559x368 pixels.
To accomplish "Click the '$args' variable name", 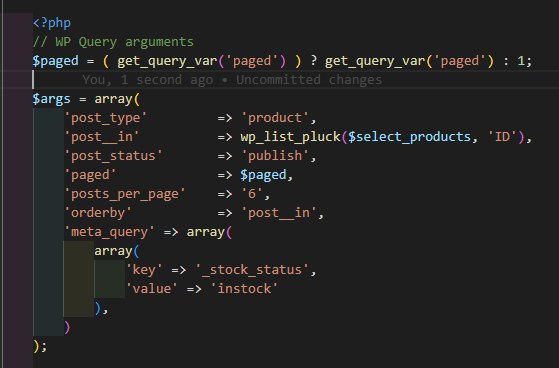I will [x=51, y=99].
